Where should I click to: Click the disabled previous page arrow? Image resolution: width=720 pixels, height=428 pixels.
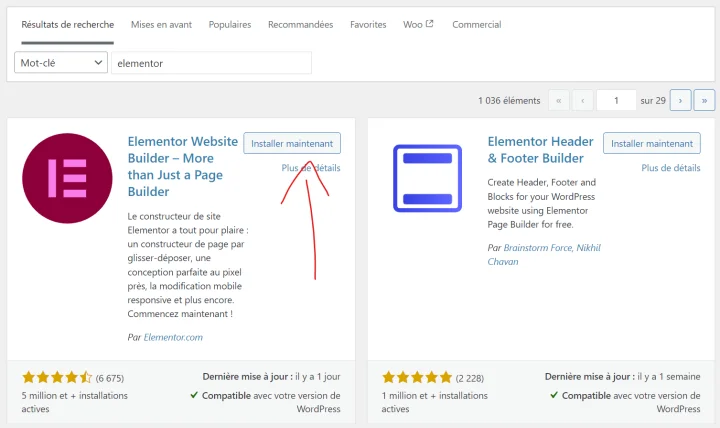point(583,100)
